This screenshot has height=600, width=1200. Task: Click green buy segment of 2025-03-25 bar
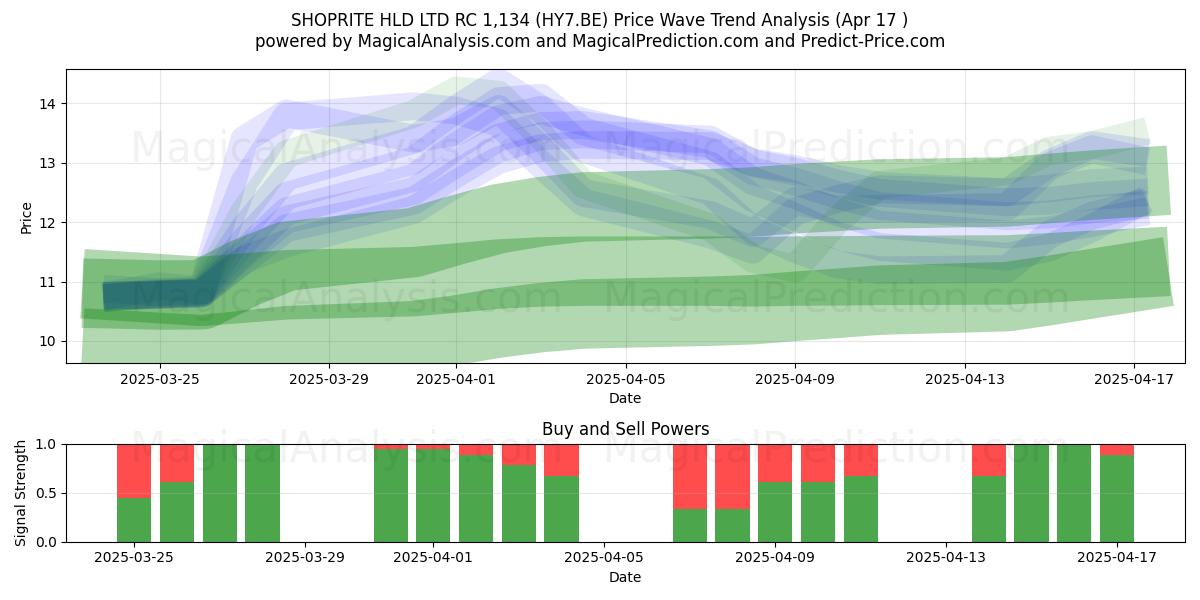pos(134,520)
